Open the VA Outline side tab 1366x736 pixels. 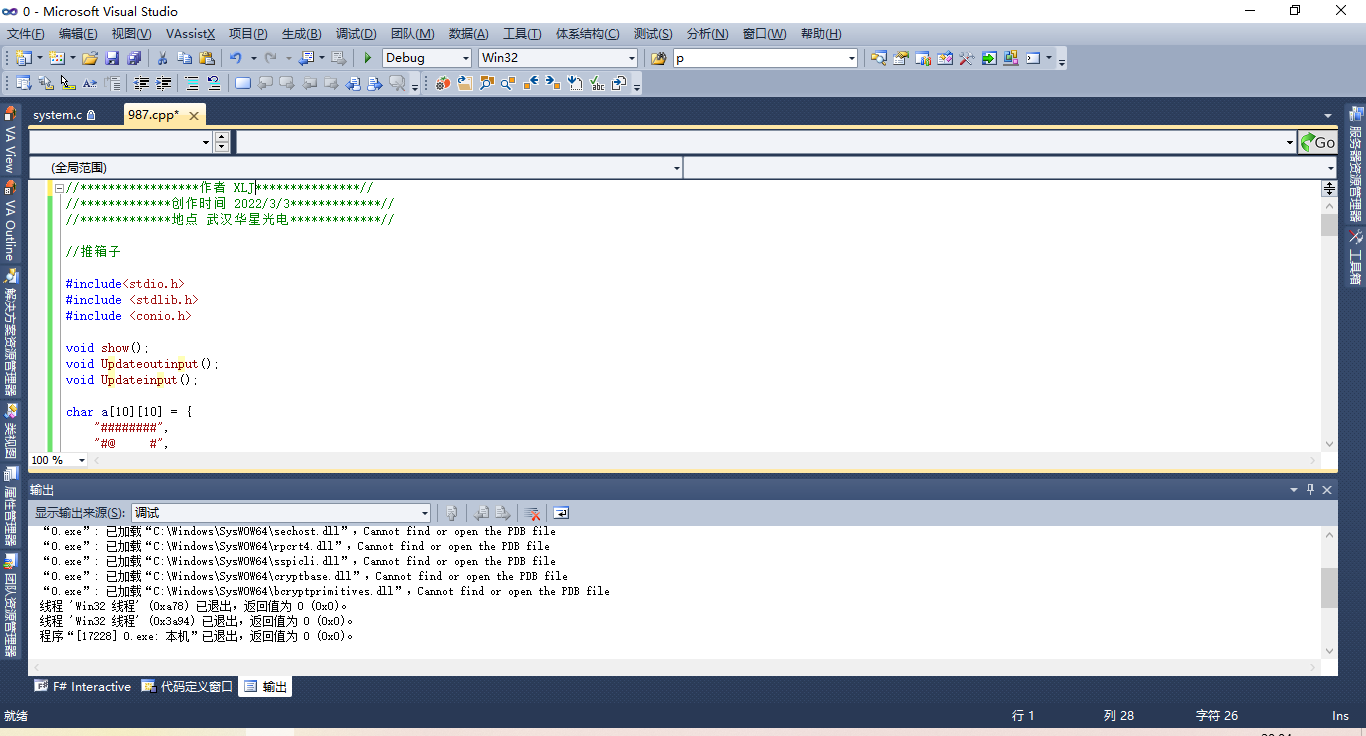click(x=10, y=222)
